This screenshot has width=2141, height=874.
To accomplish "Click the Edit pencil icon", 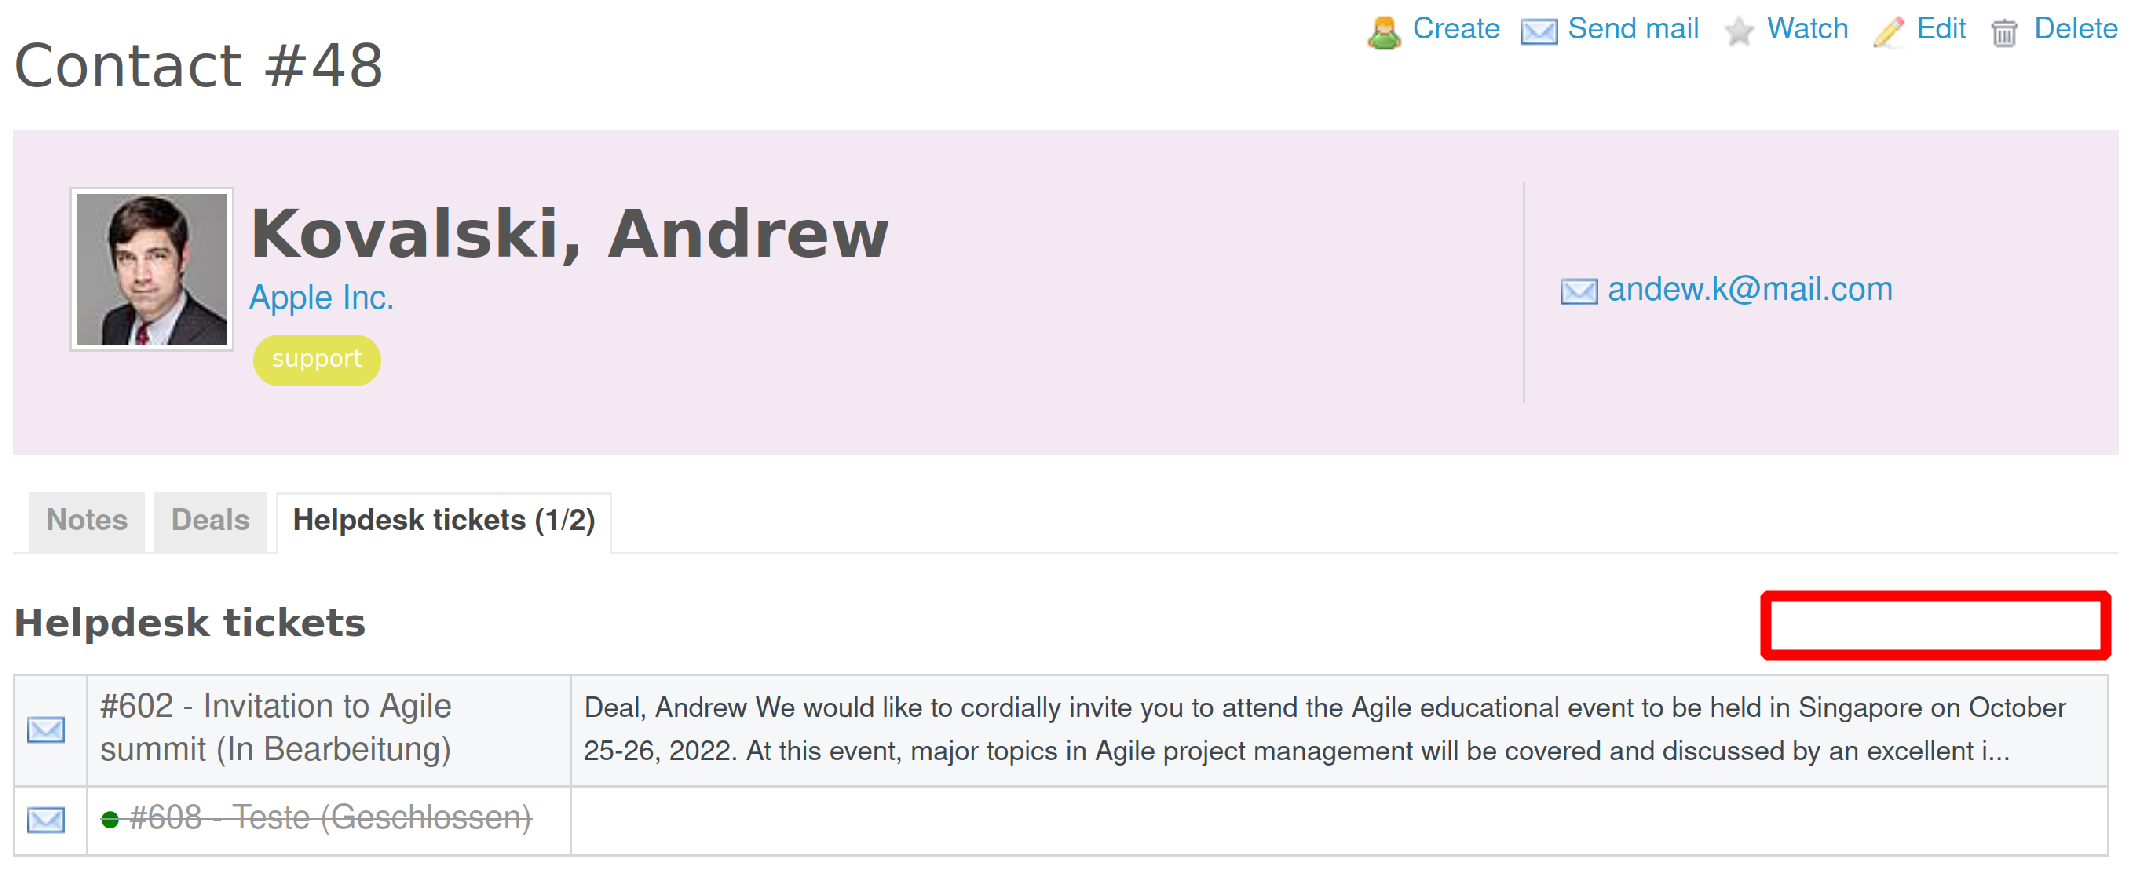I will click(1888, 32).
